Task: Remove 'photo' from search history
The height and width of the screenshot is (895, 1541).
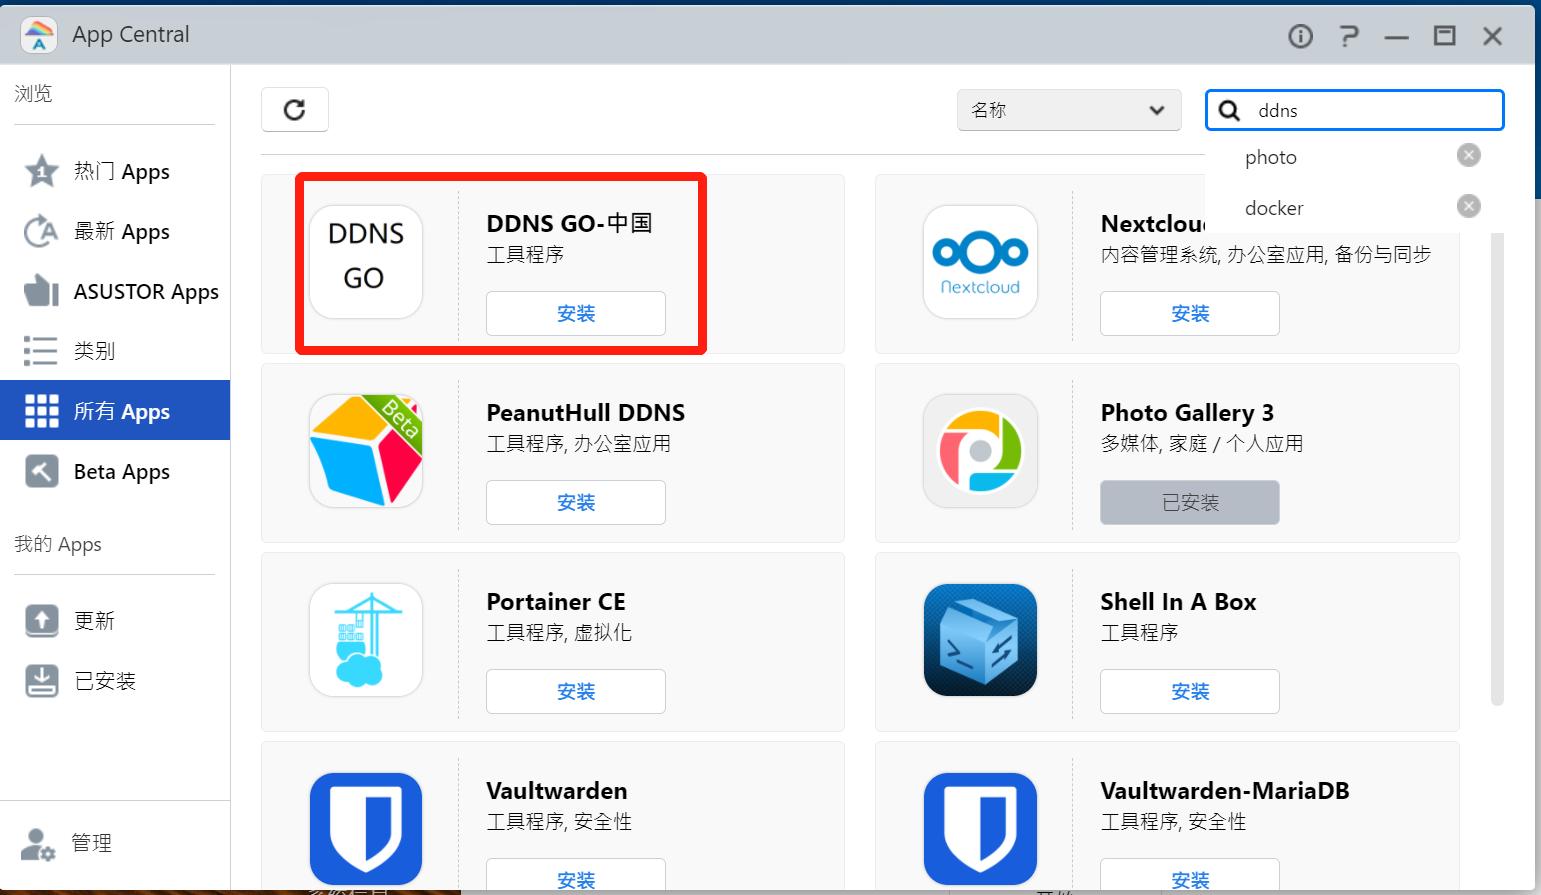Action: click(1468, 155)
